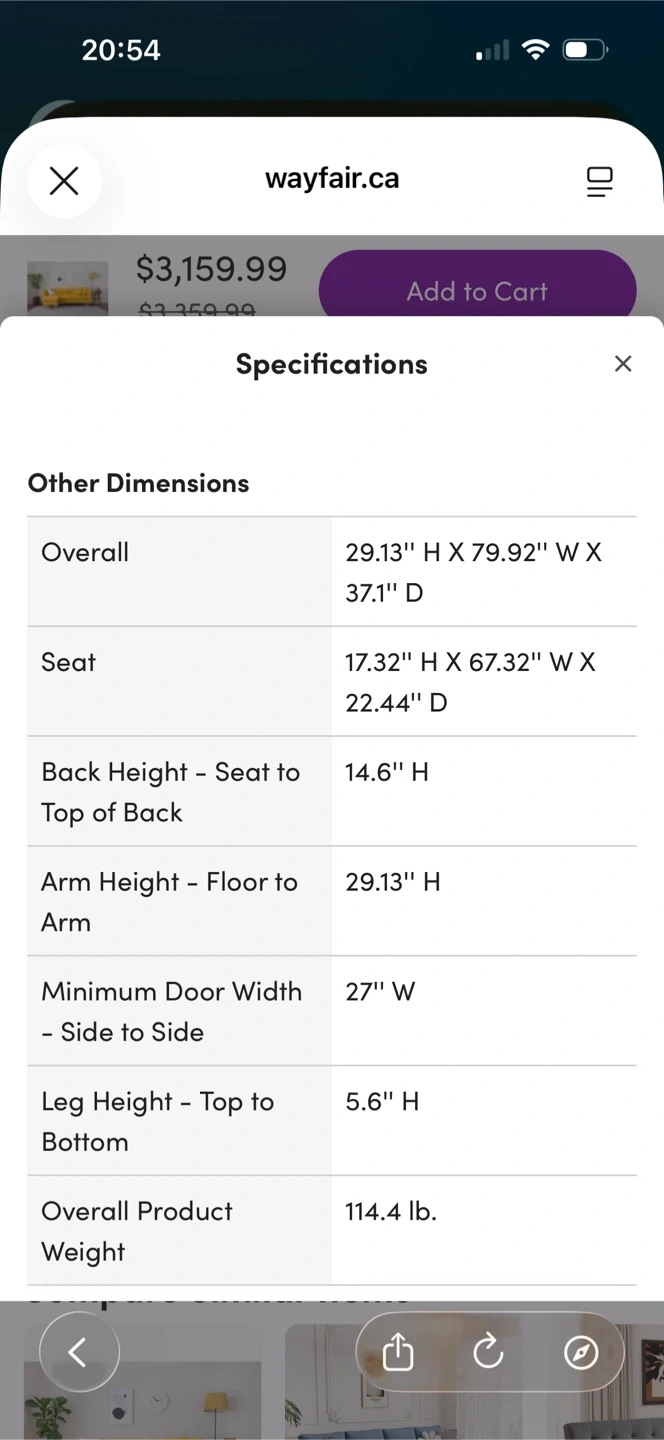Tap the Specifications heading
This screenshot has height=1440, width=664.
(x=331, y=364)
